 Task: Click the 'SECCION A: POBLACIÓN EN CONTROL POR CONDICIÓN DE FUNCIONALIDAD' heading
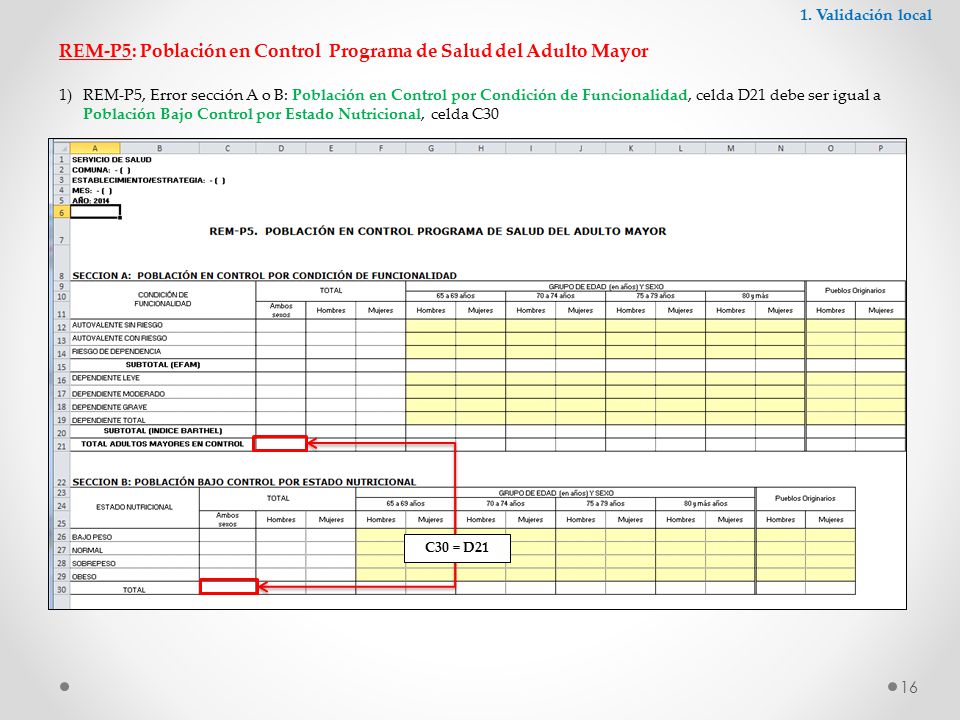tap(264, 276)
